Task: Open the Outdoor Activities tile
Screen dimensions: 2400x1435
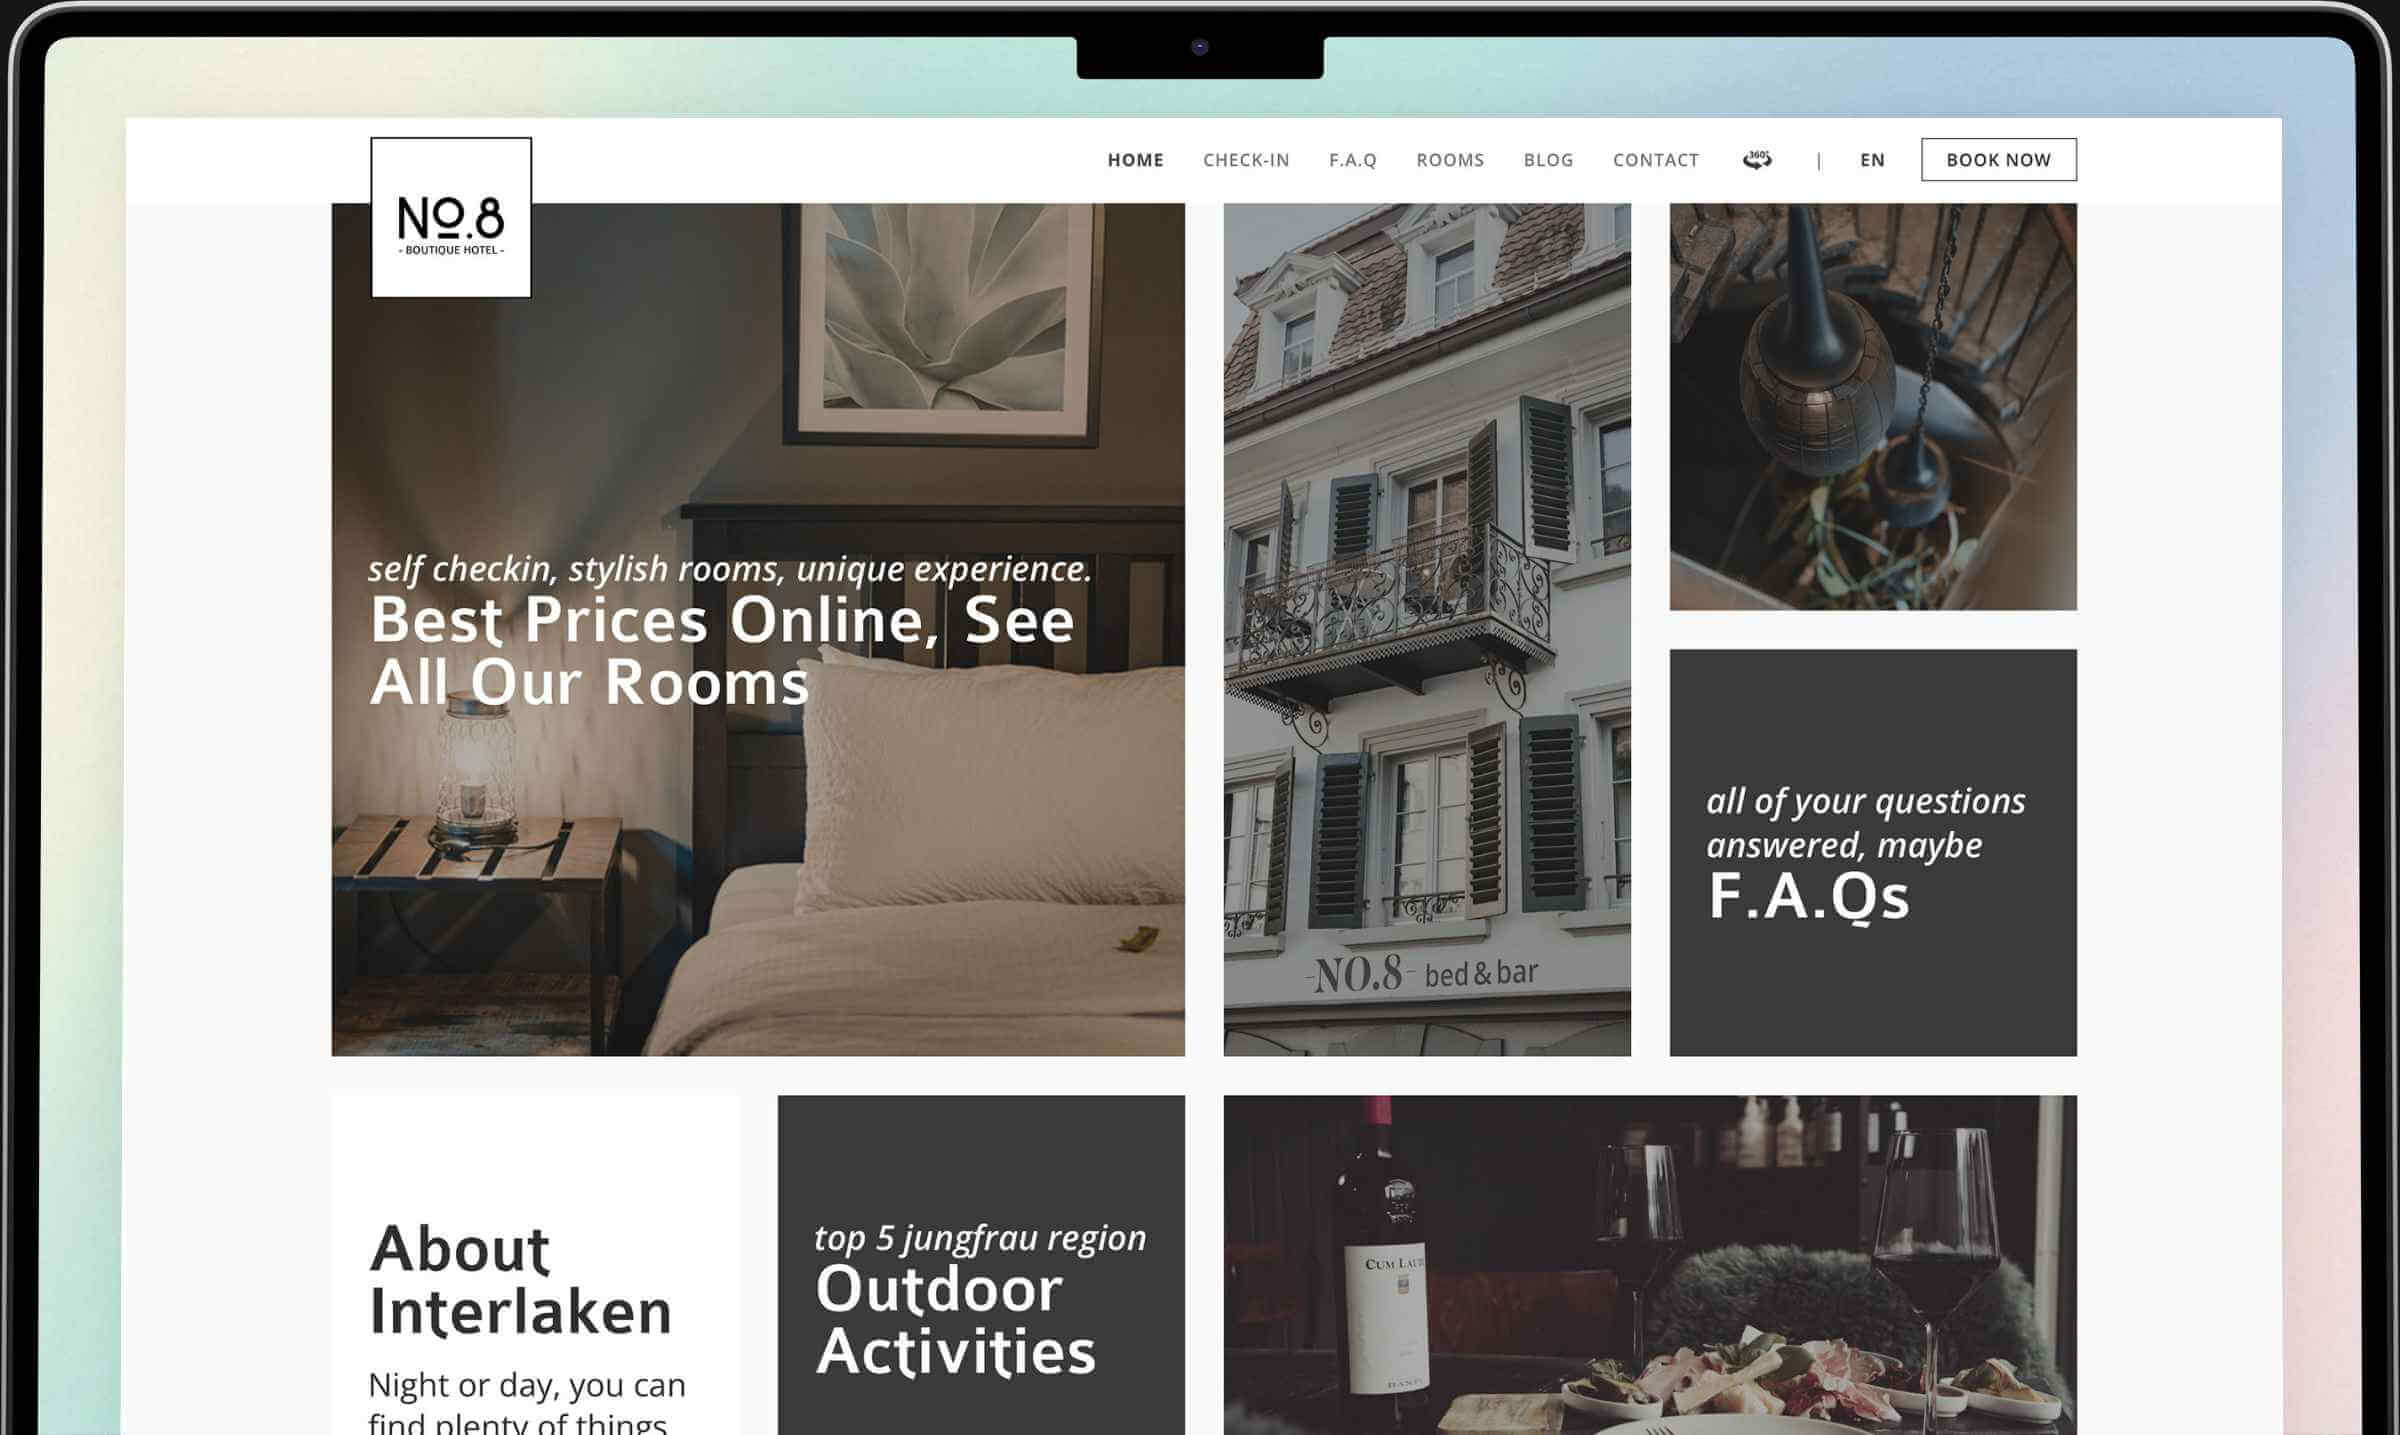Action: (x=981, y=1265)
